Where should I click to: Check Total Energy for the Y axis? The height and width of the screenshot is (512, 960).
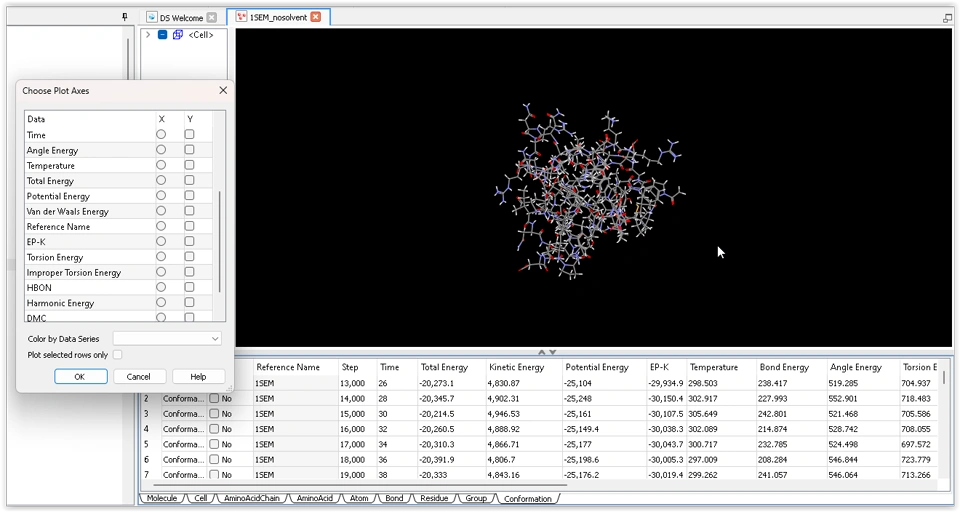(189, 181)
